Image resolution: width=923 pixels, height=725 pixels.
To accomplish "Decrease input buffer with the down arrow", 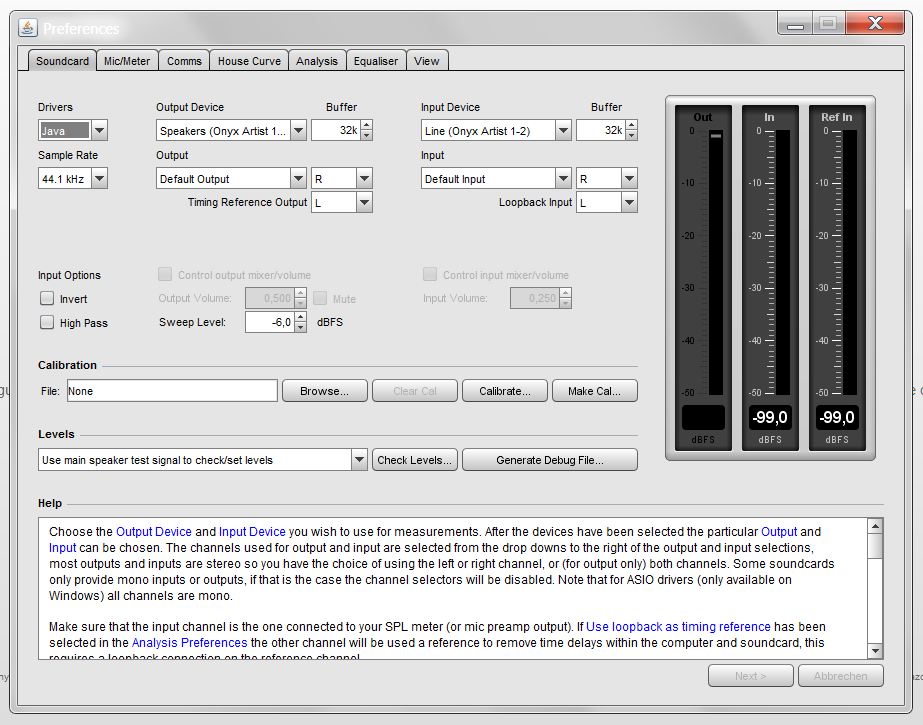I will tap(631, 136).
